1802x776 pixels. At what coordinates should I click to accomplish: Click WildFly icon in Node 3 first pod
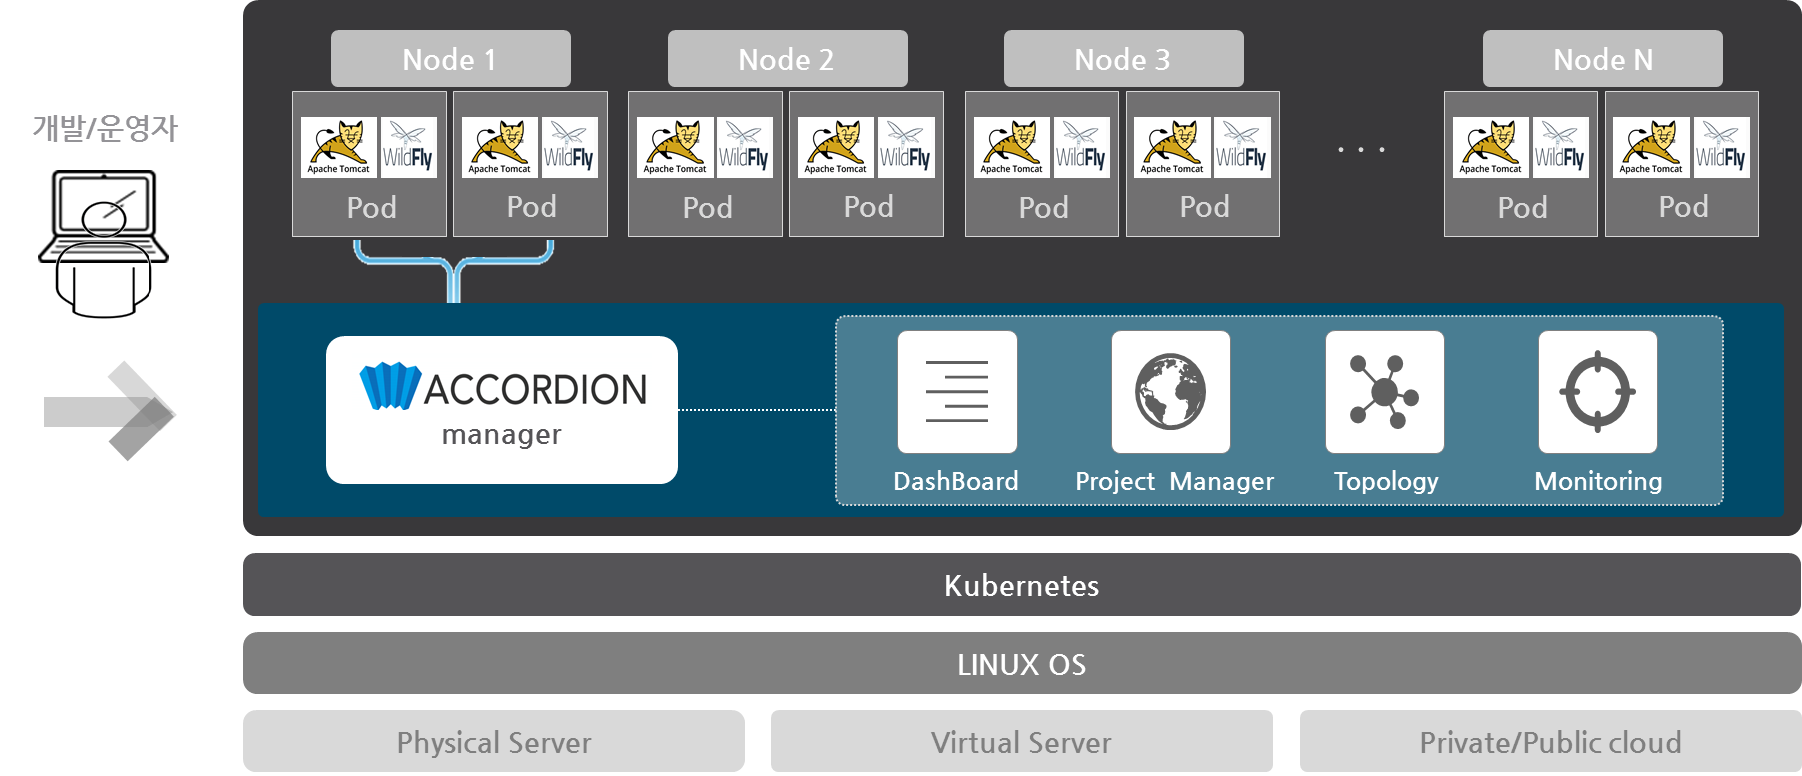1081,148
